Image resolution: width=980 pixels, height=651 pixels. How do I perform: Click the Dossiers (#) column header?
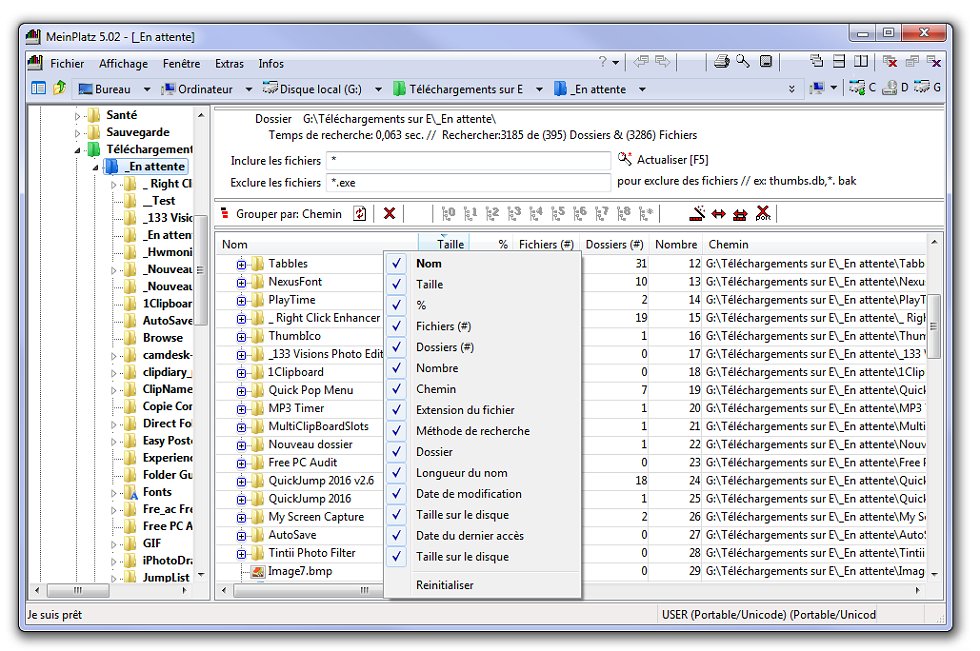click(x=614, y=244)
